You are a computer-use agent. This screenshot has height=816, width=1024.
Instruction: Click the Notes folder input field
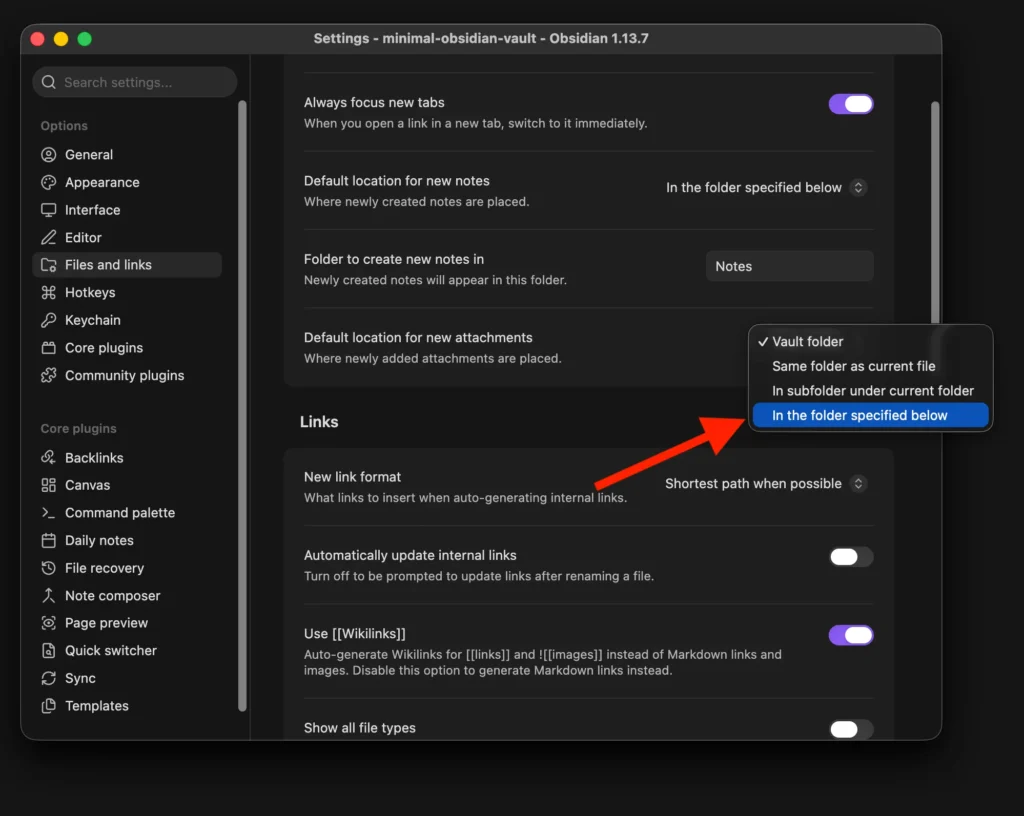point(790,266)
